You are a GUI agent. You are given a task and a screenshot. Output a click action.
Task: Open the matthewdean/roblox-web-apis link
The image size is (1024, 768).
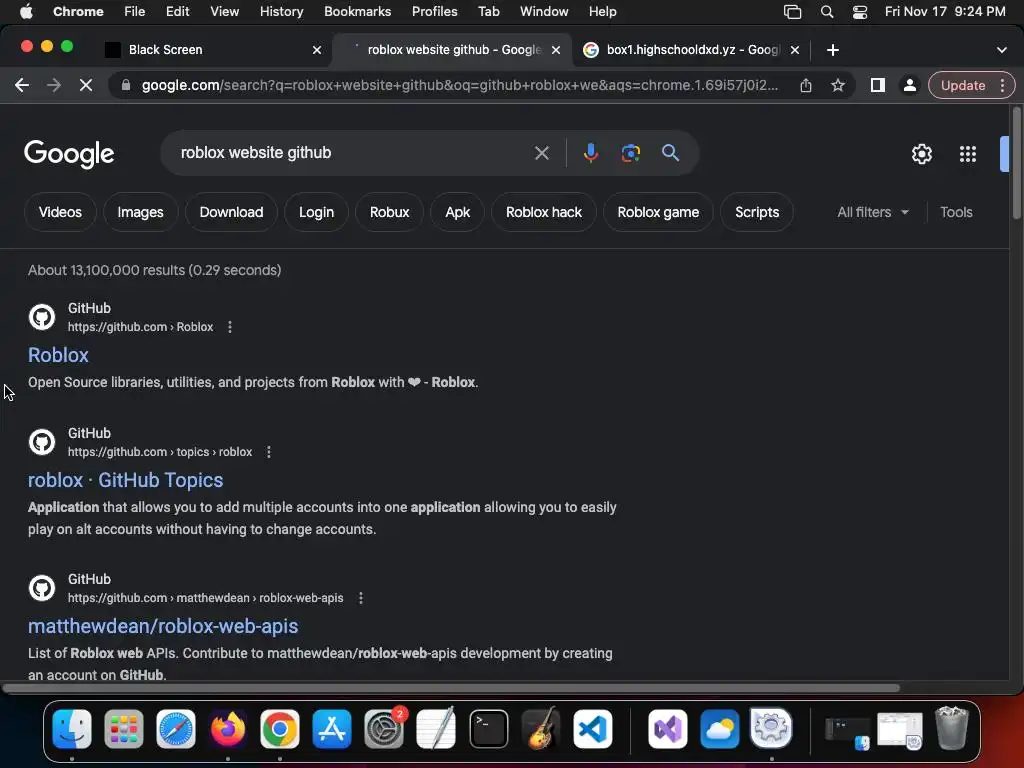click(163, 626)
